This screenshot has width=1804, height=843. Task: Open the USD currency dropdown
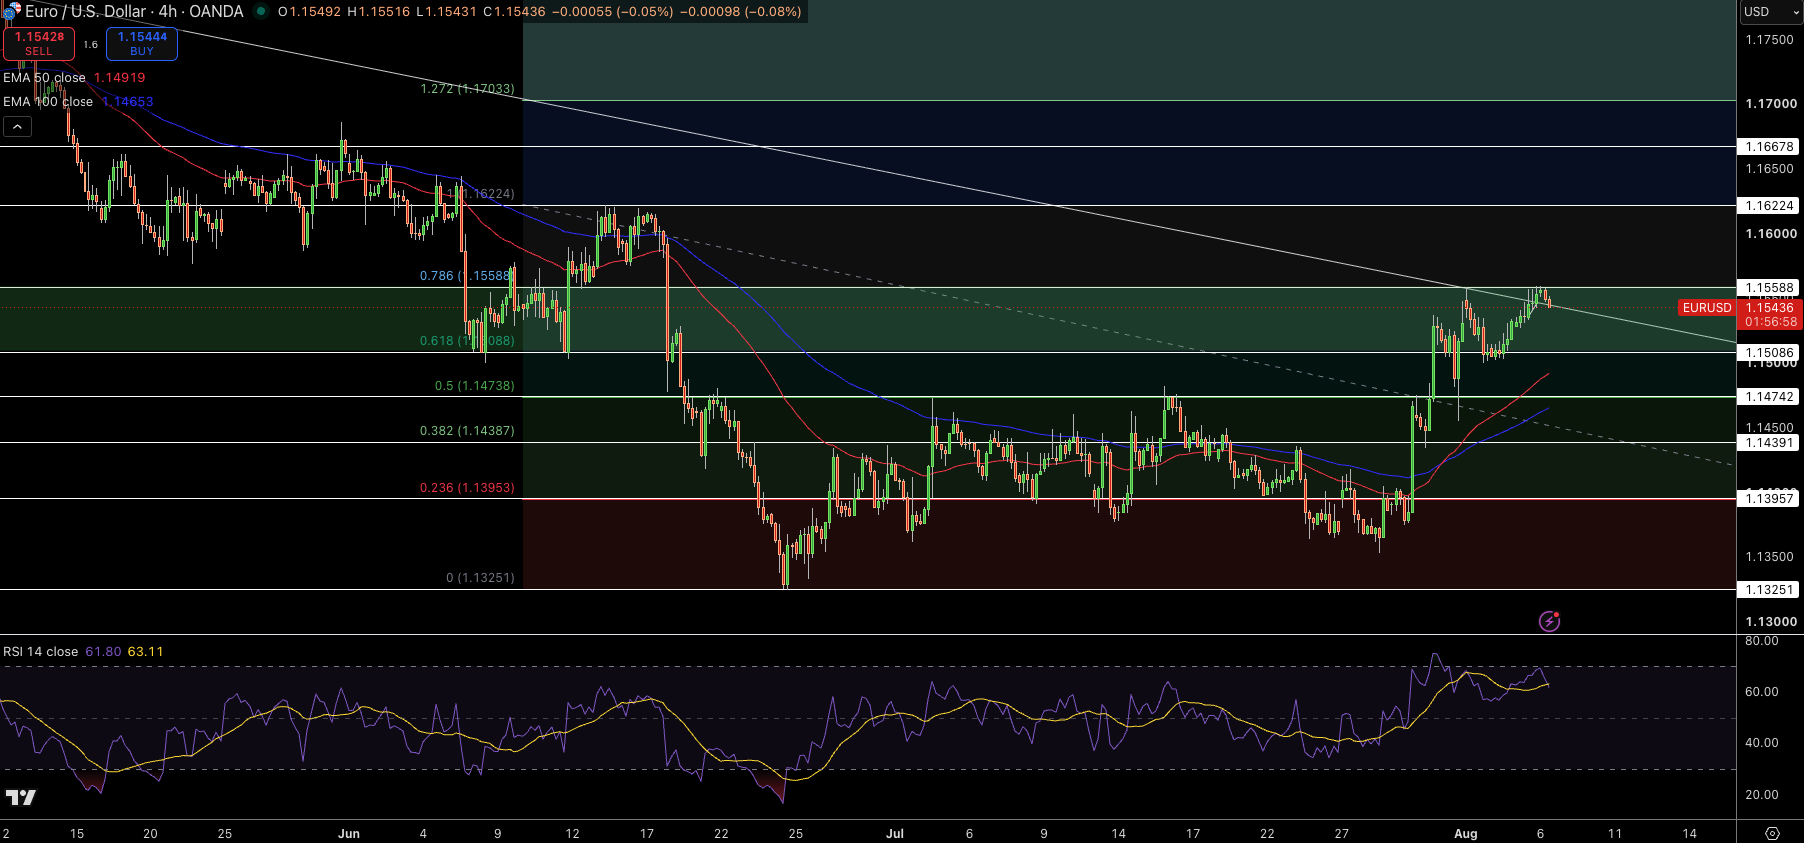click(1770, 12)
